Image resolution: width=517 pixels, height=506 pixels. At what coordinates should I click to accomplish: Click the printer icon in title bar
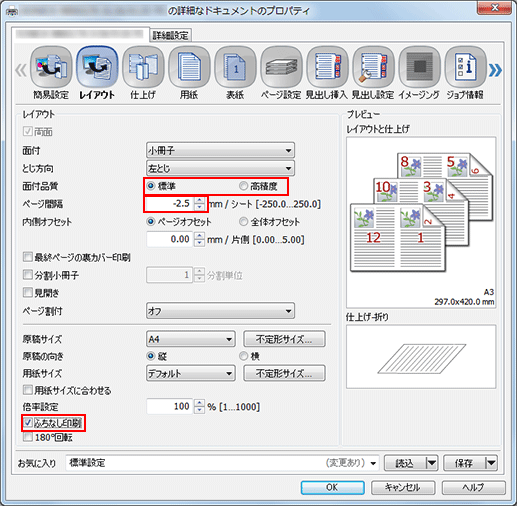12,11
